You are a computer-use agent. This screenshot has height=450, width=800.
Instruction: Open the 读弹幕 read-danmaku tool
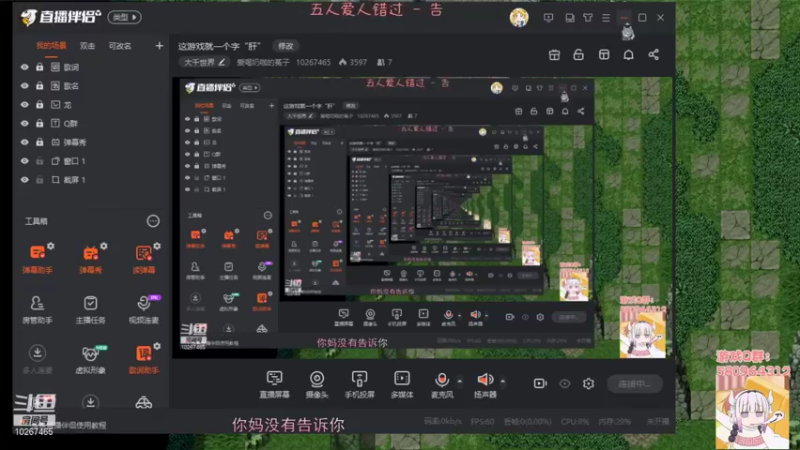point(143,259)
